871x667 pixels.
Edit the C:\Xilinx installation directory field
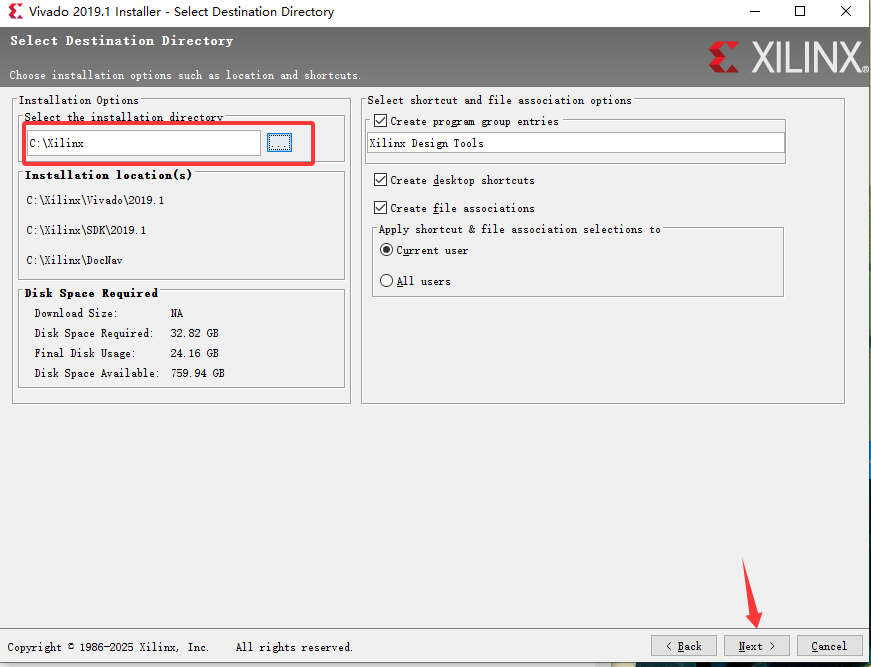(144, 143)
